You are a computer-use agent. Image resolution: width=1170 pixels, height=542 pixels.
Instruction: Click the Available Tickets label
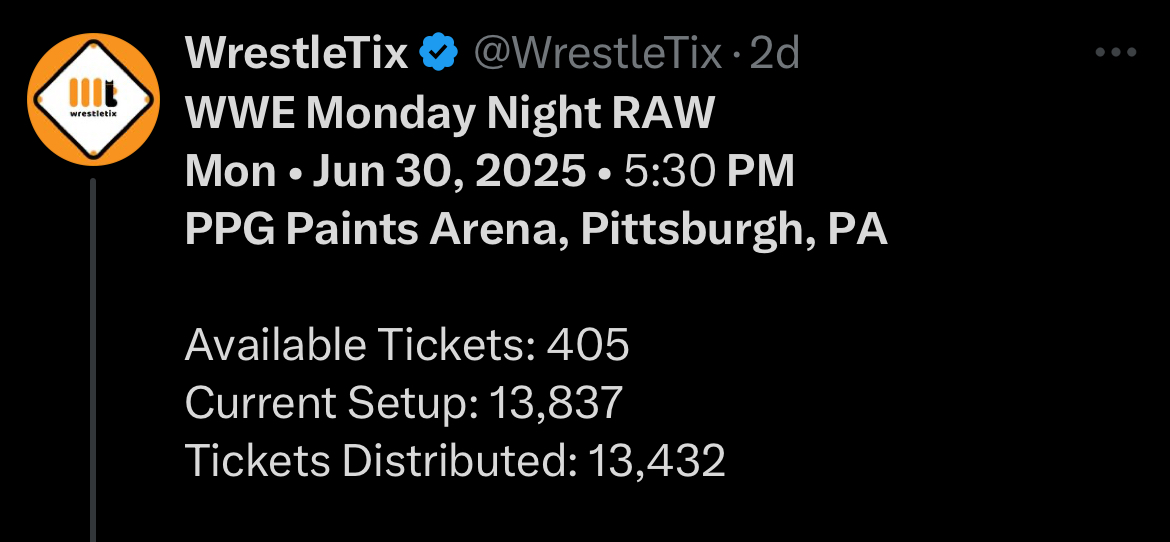click(x=360, y=345)
